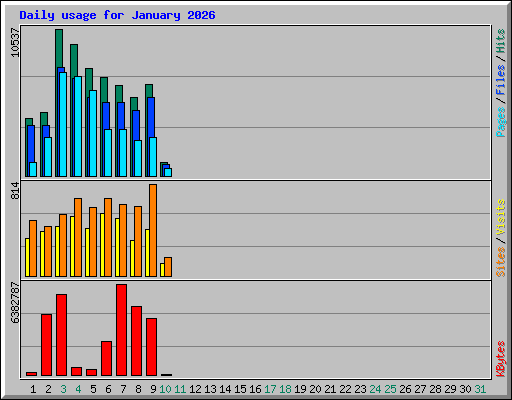Image resolution: width=512 pixels, height=400 pixels.
Task: Click the orange Sites bar for day 6
Action: tap(108, 237)
